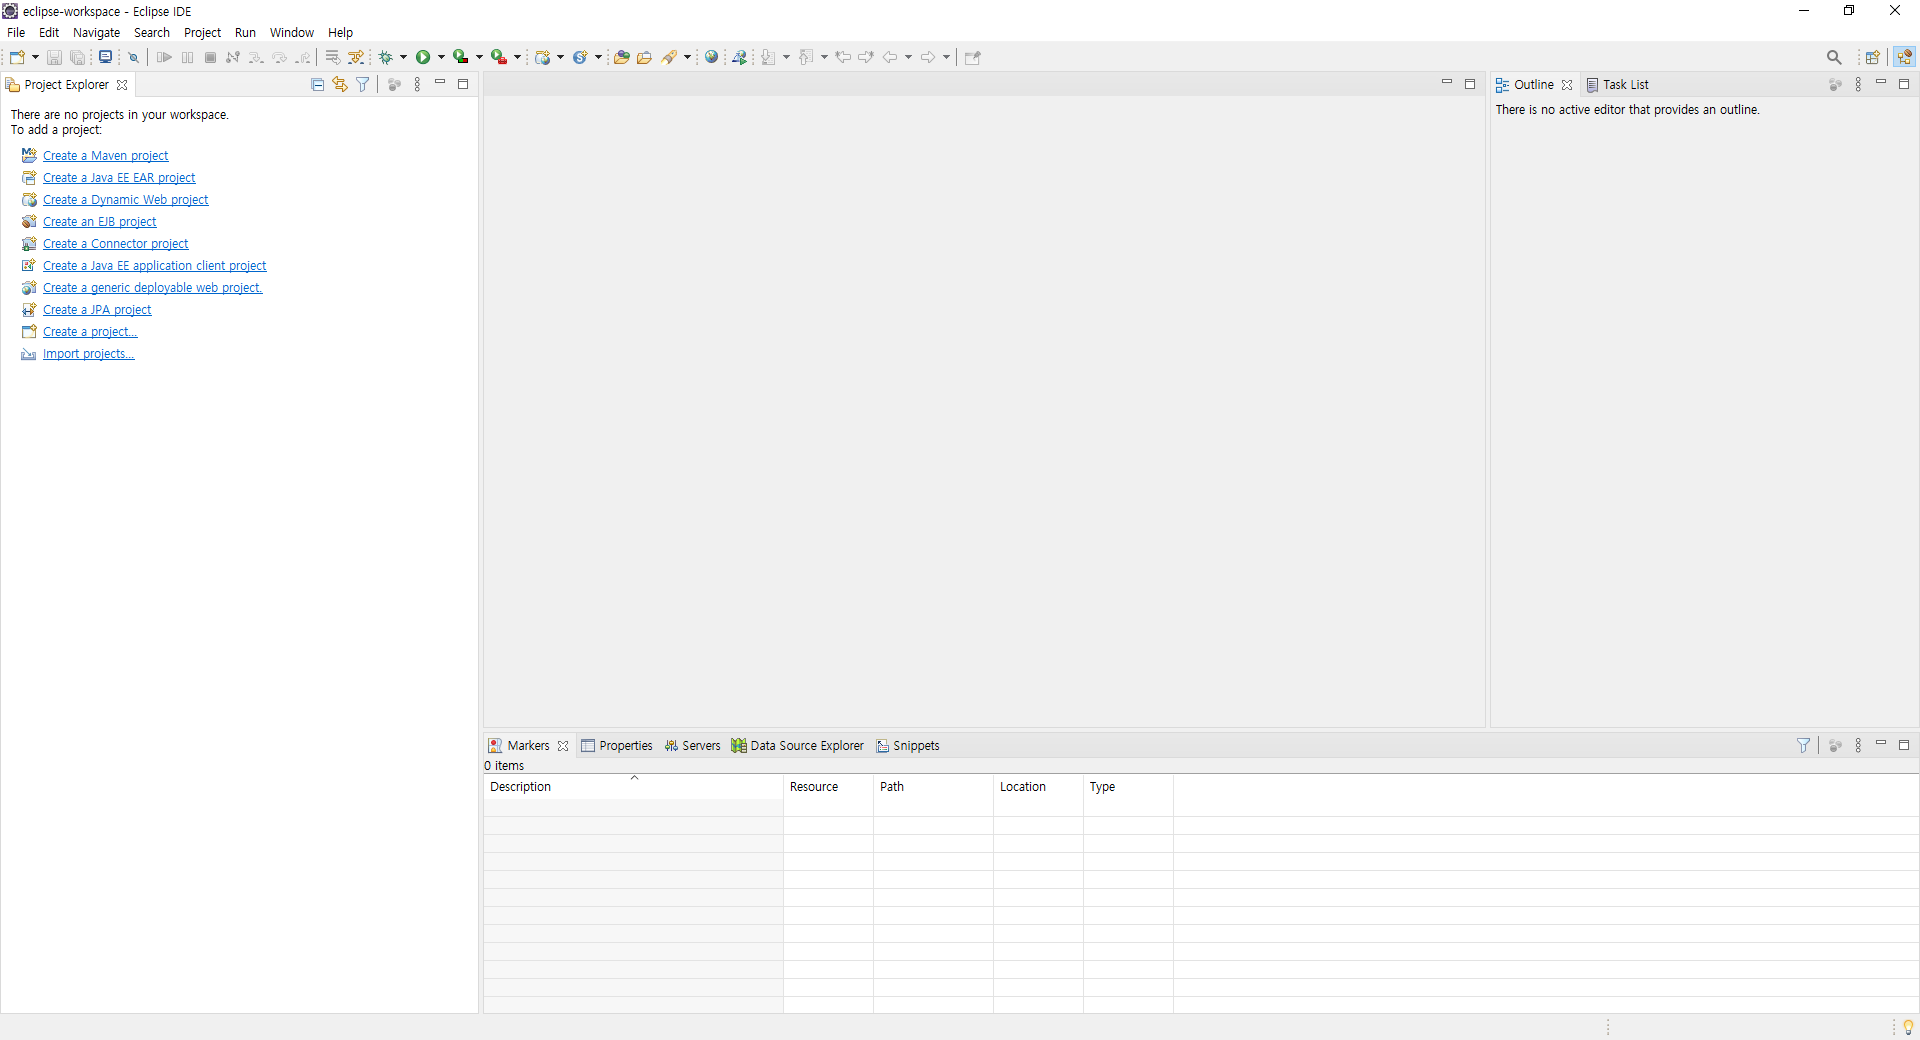1920x1040 pixels.
Task: Open the Search toolbar dropdown arrow
Action: [687, 57]
